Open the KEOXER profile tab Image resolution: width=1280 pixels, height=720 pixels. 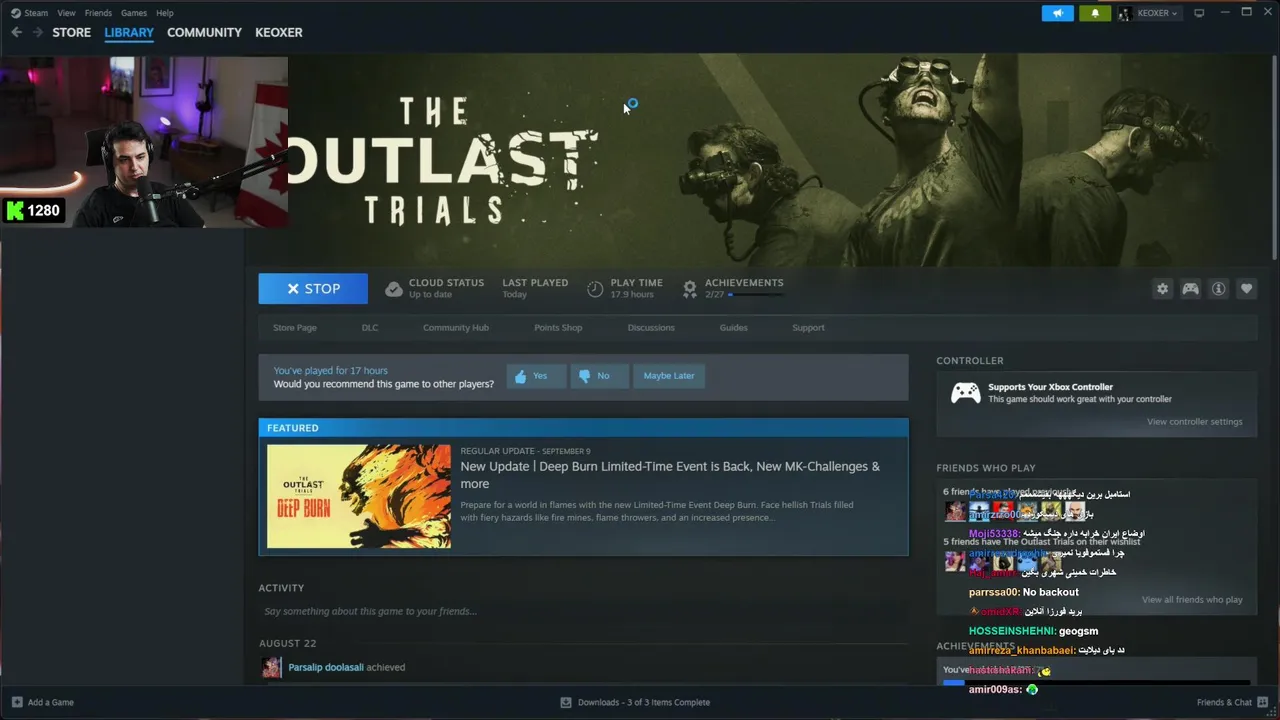click(279, 32)
